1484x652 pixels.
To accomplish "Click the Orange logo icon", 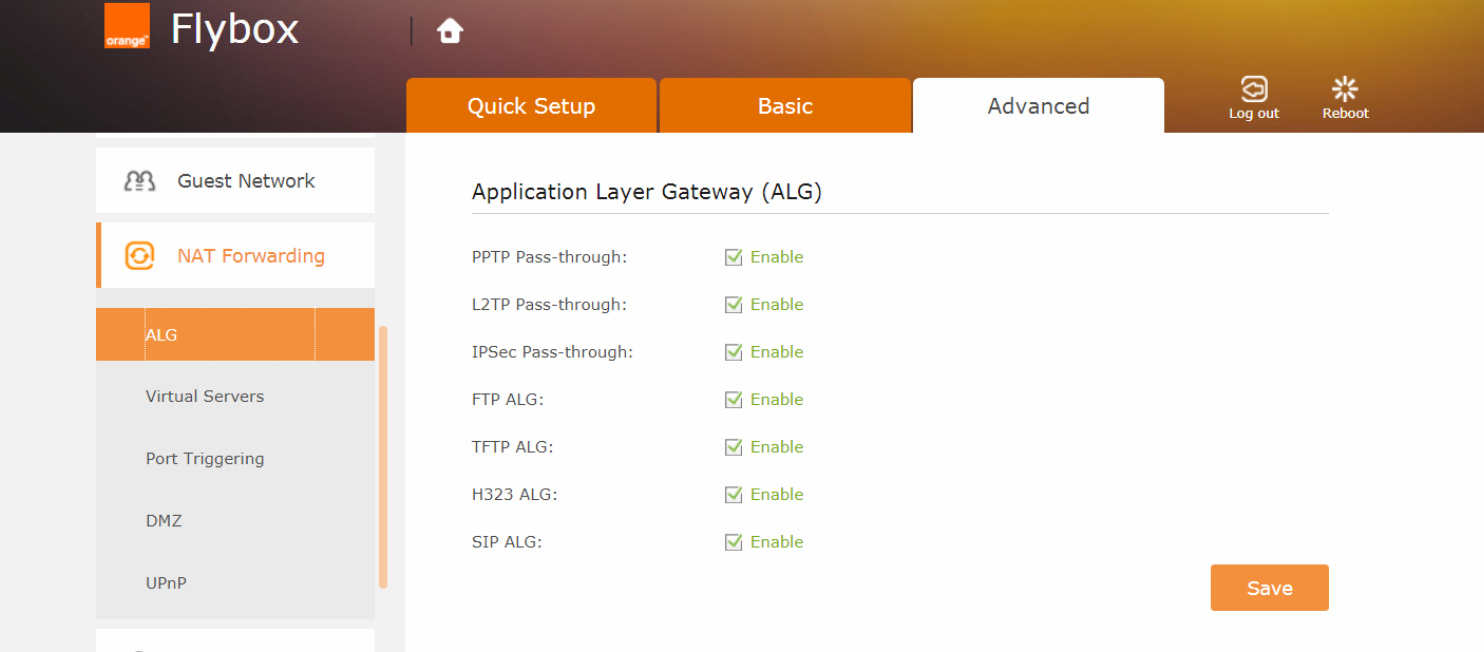I will (x=127, y=26).
